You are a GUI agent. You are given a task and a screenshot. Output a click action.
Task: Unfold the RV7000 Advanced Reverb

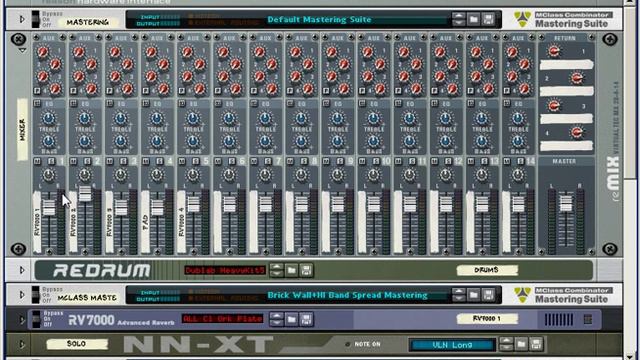pyautogui.click(x=22, y=319)
